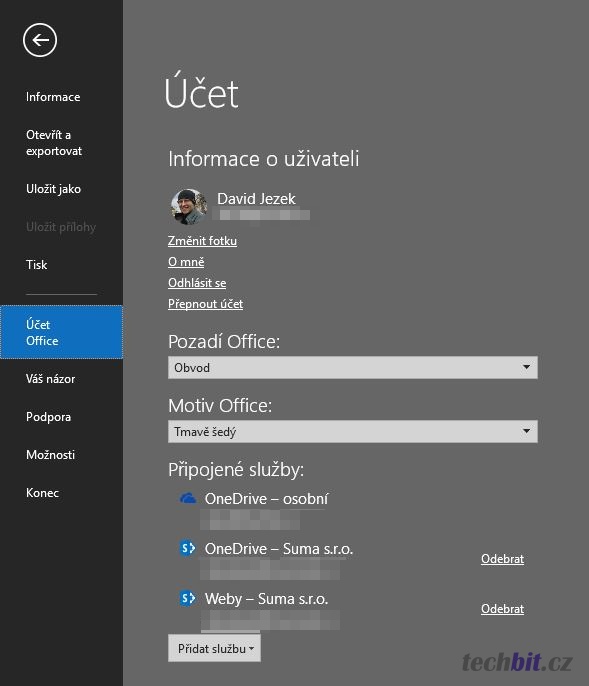
Task: Remove the OneDrive – Suma s.r.o. service
Action: click(x=502, y=559)
